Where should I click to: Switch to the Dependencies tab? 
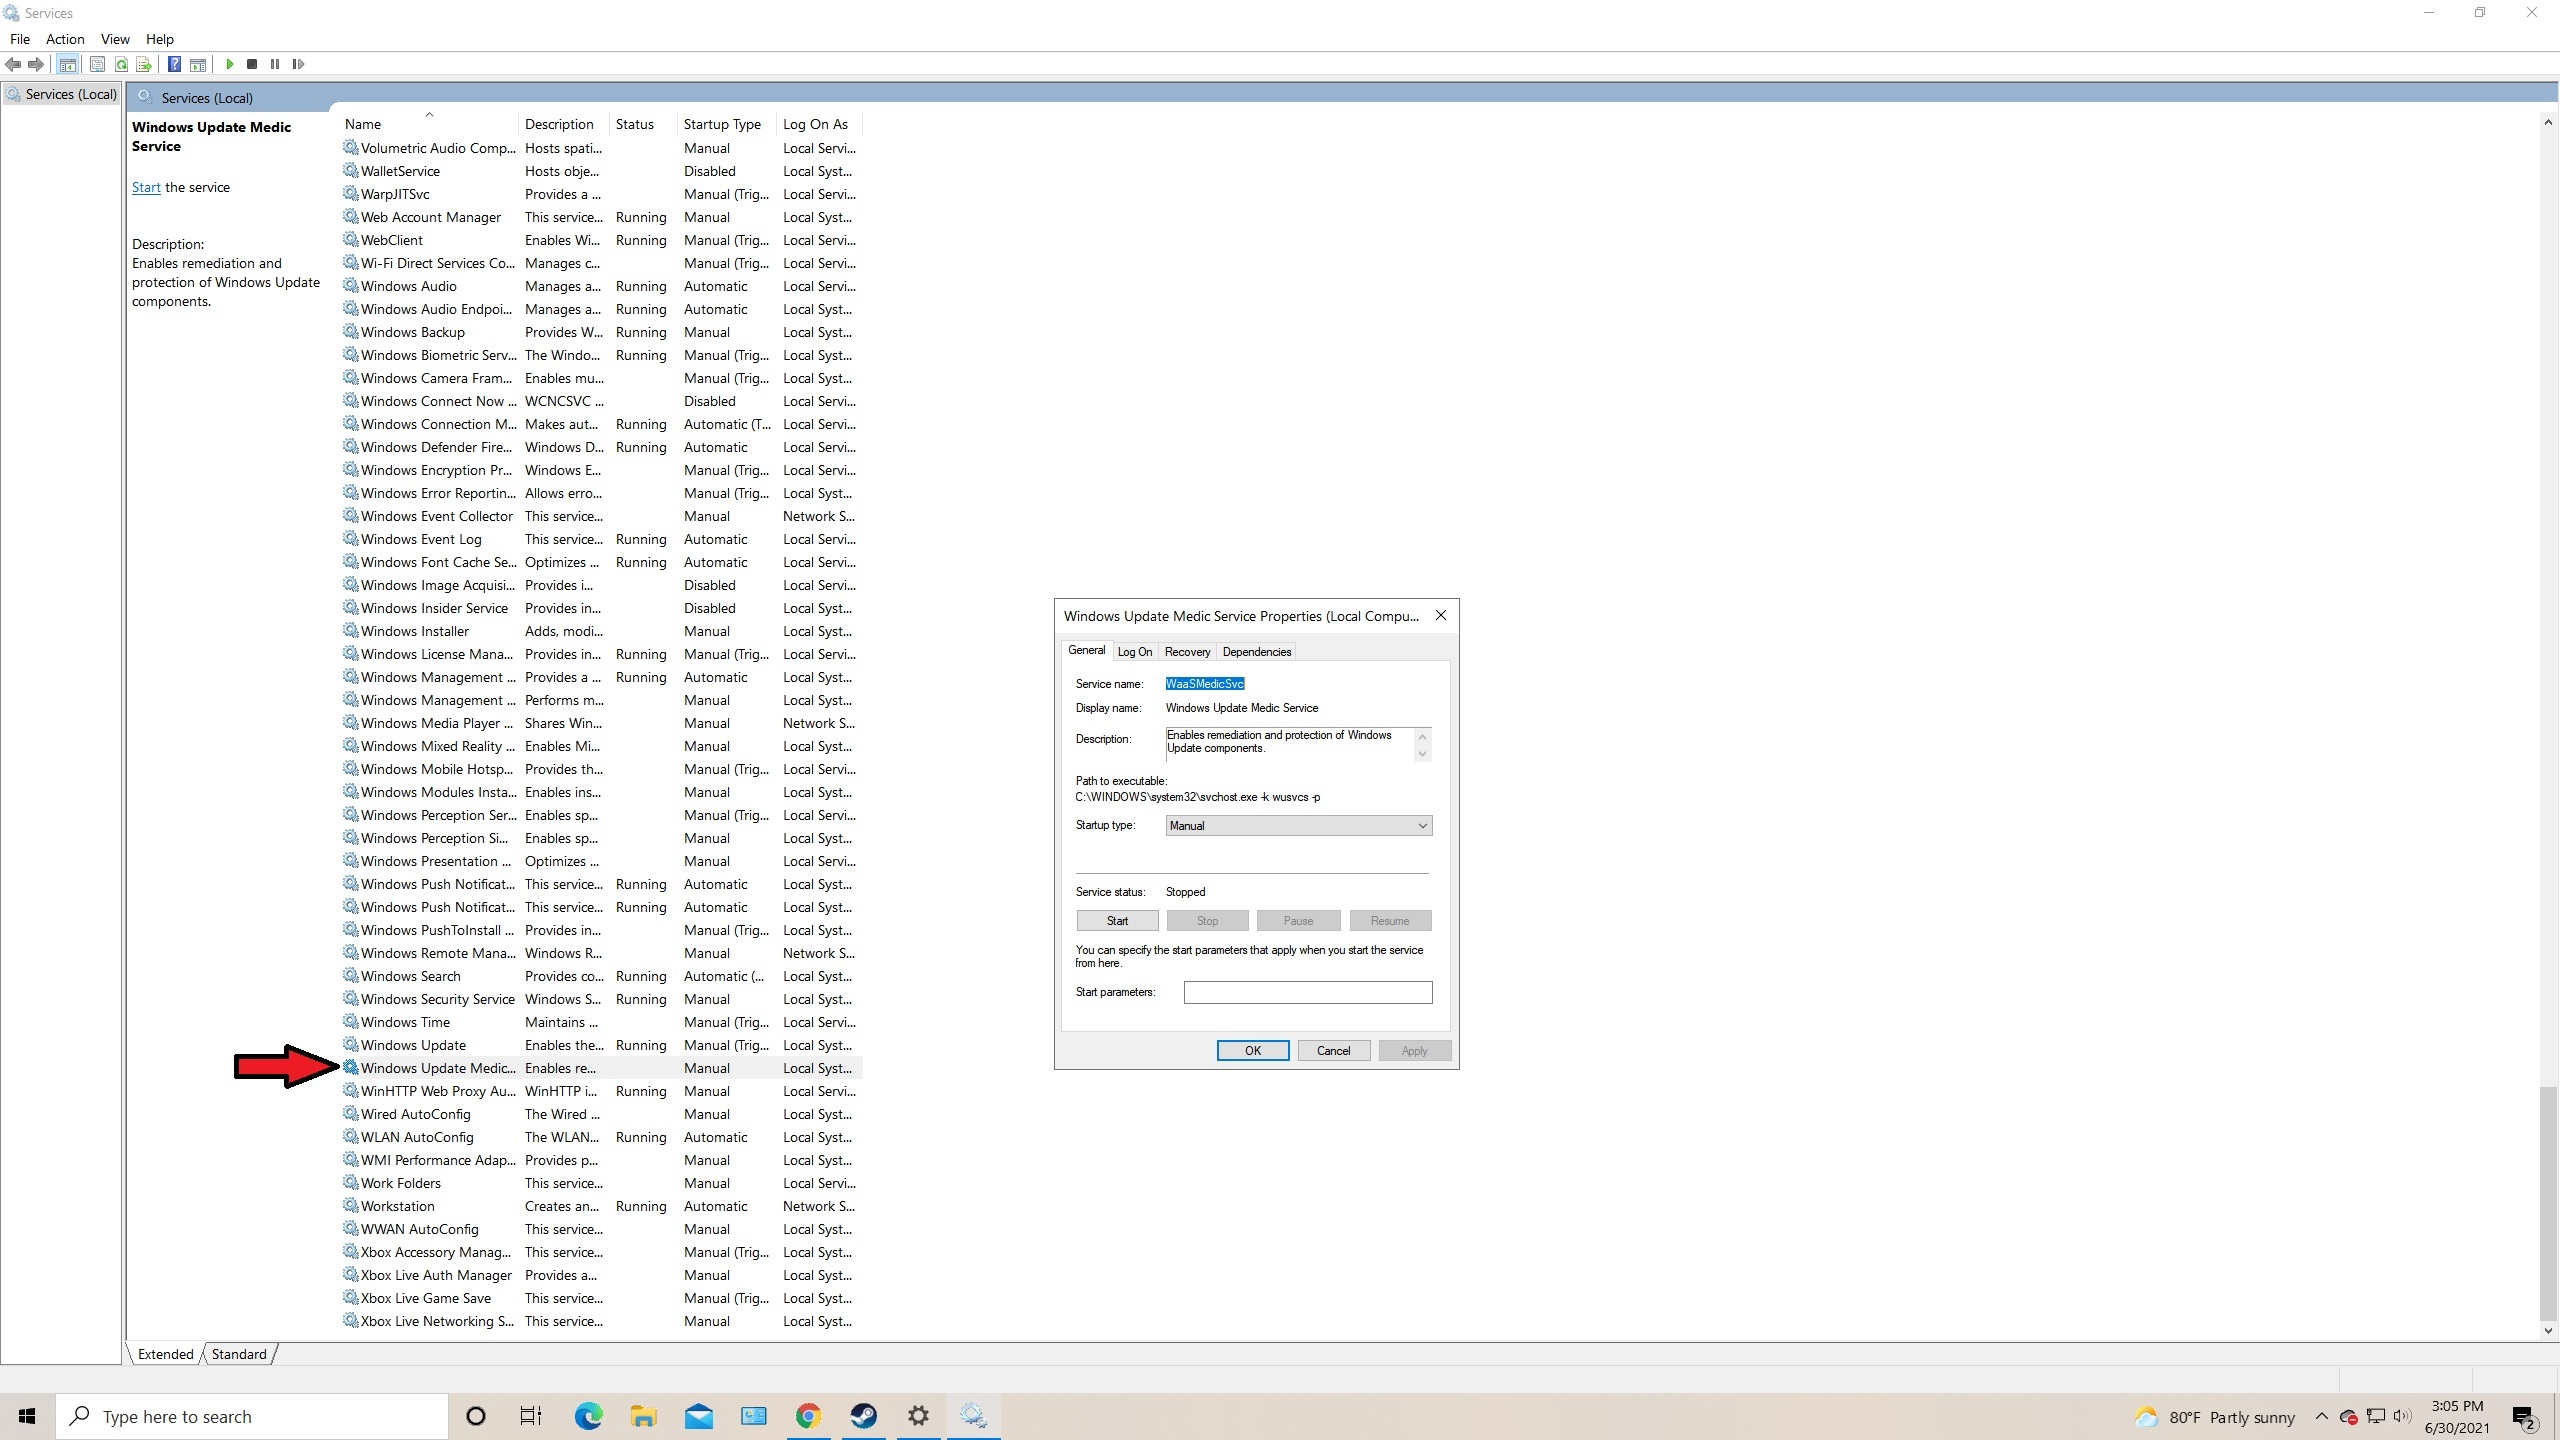(x=1257, y=651)
